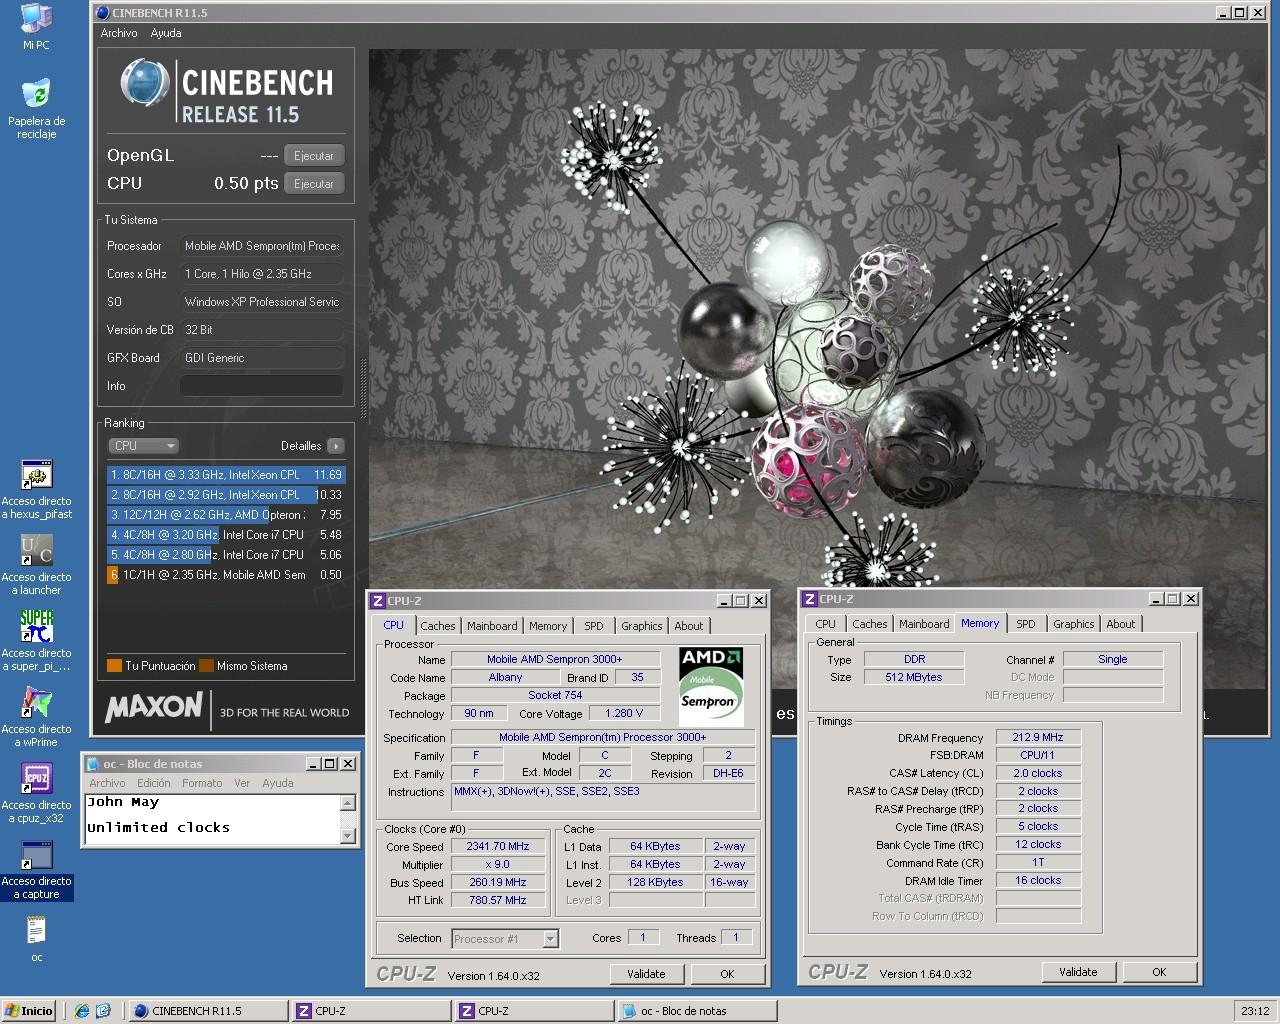Switch to Mainboard tab in left CPU-Z

tap(492, 626)
